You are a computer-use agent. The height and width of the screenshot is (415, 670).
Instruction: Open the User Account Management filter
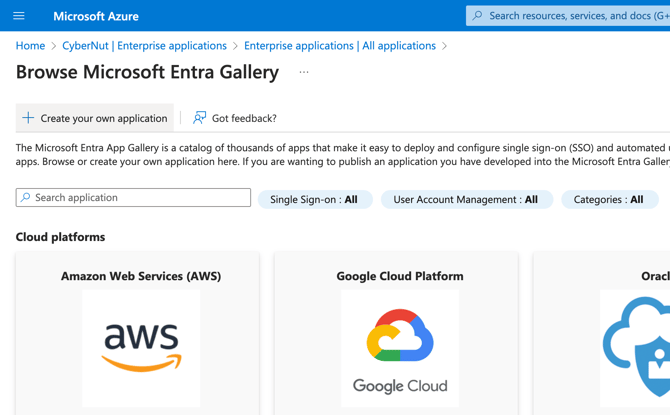click(466, 199)
